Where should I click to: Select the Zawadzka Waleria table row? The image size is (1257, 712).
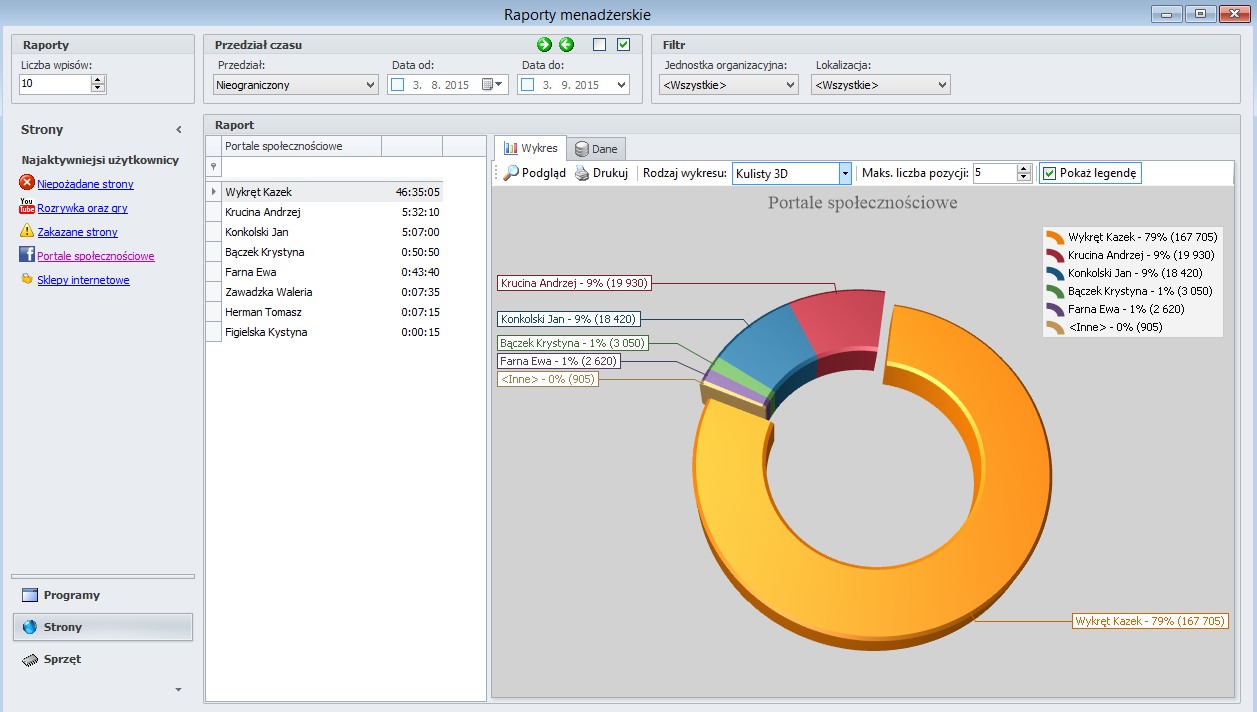332,292
